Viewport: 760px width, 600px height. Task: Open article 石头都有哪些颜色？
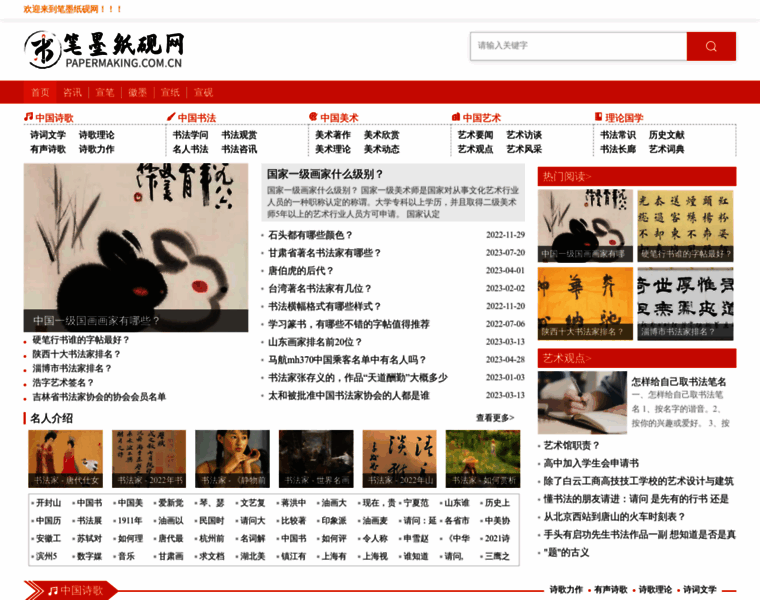click(310, 235)
